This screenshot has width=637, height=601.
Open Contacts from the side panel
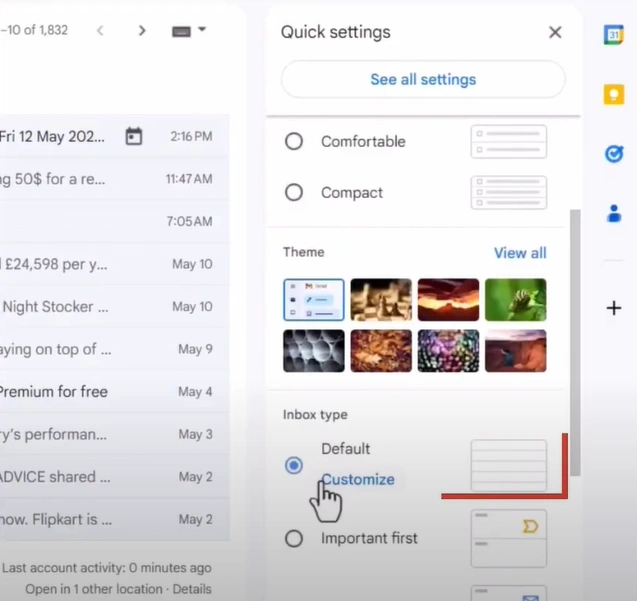point(614,213)
